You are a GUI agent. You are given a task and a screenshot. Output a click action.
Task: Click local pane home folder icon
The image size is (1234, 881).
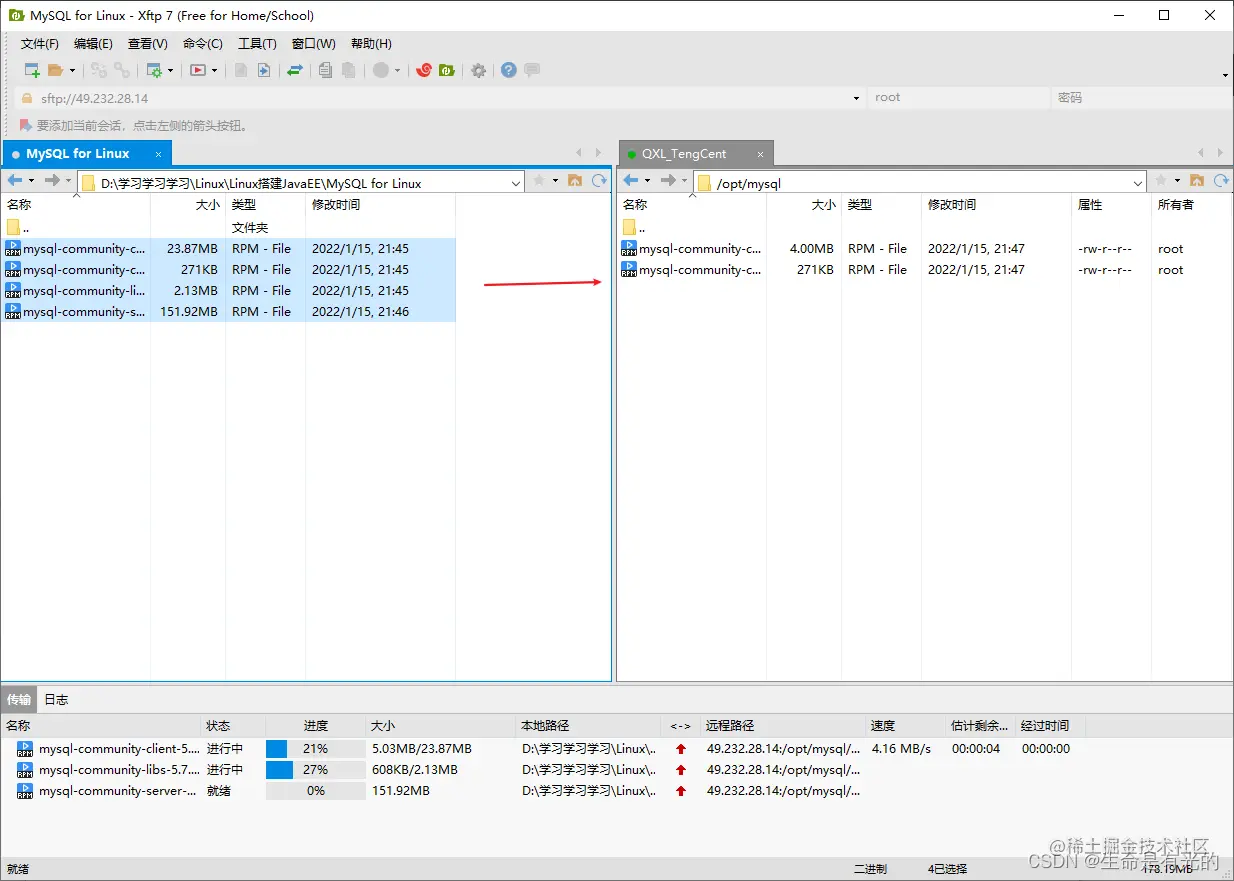(575, 180)
